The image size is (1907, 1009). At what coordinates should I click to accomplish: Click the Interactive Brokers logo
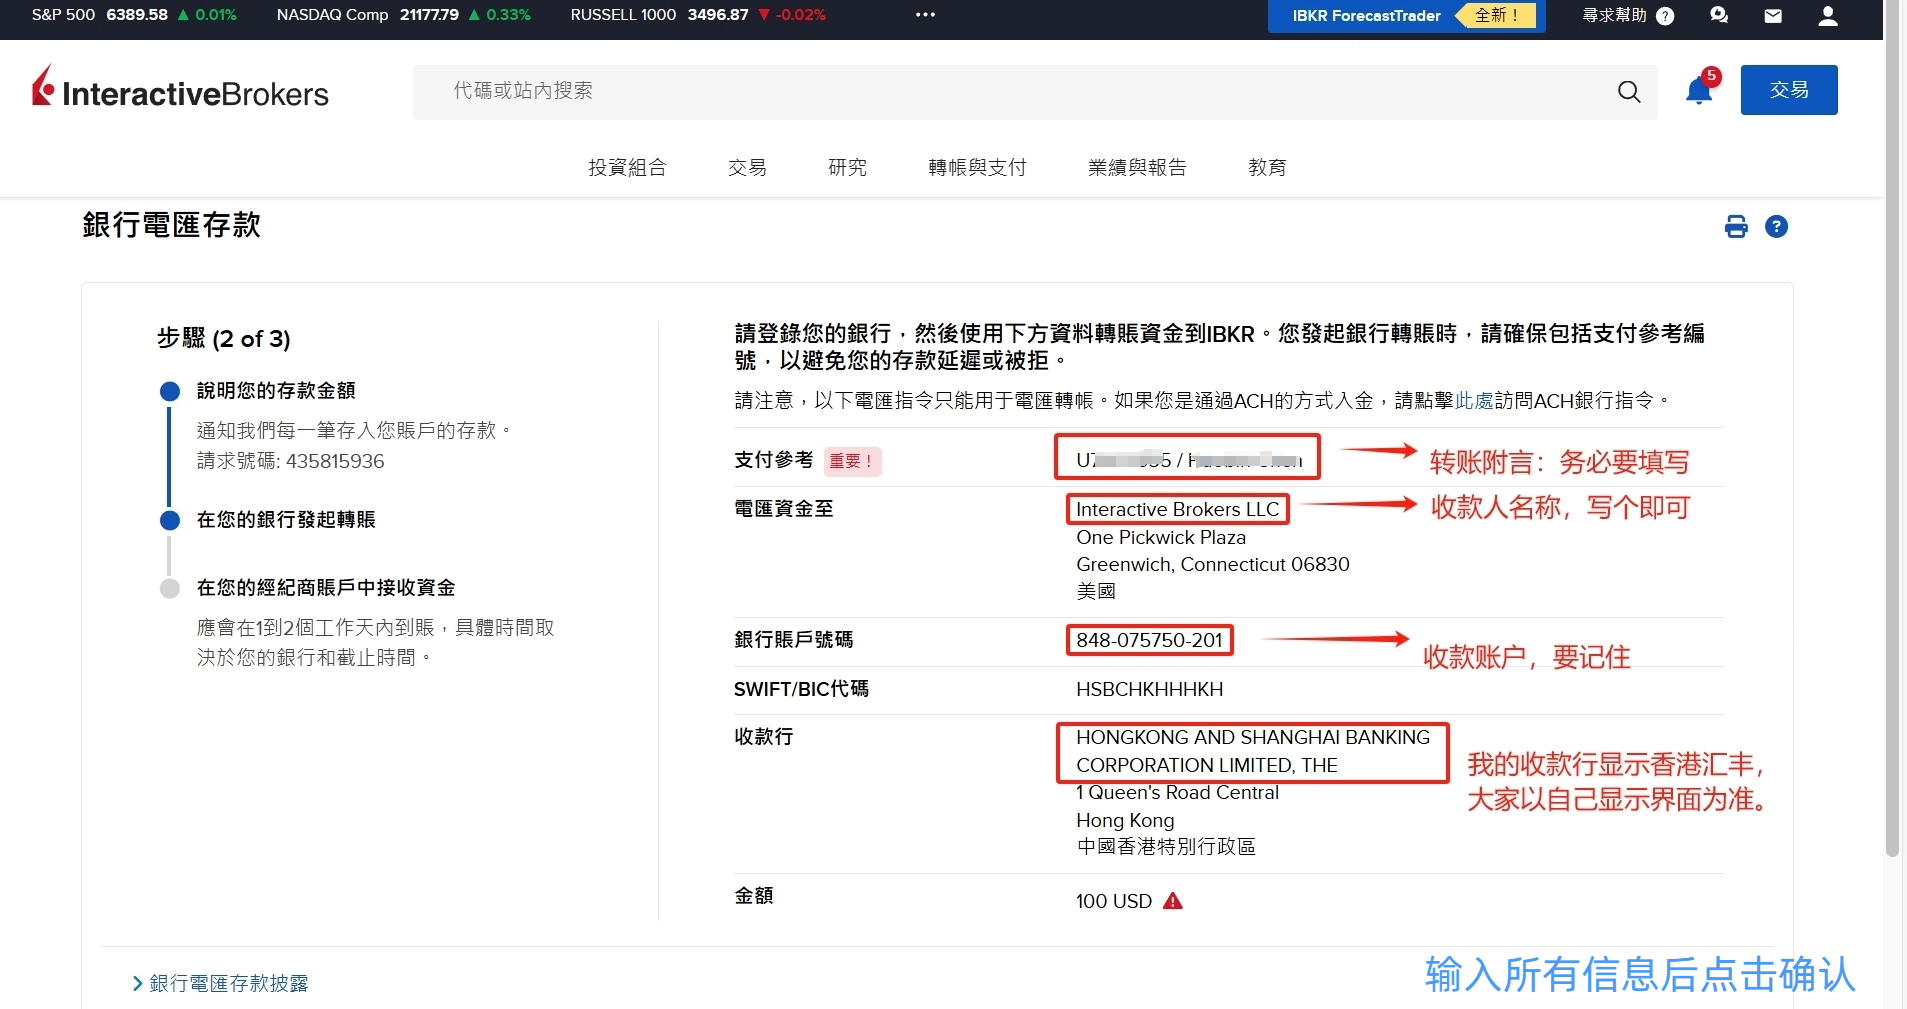pyautogui.click(x=180, y=89)
